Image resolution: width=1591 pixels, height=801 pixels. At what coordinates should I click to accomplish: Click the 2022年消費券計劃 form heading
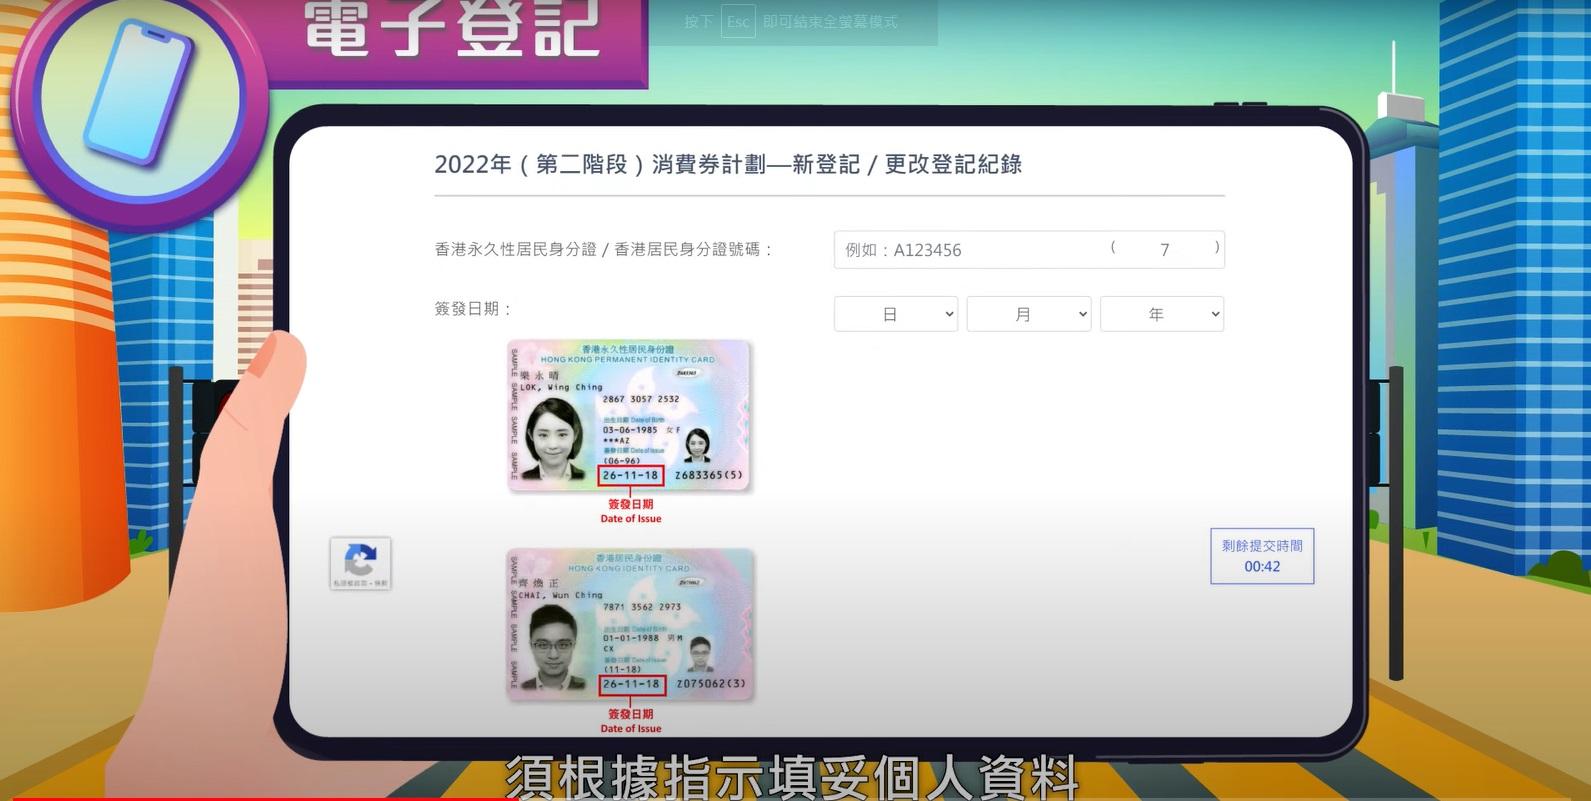tap(727, 165)
